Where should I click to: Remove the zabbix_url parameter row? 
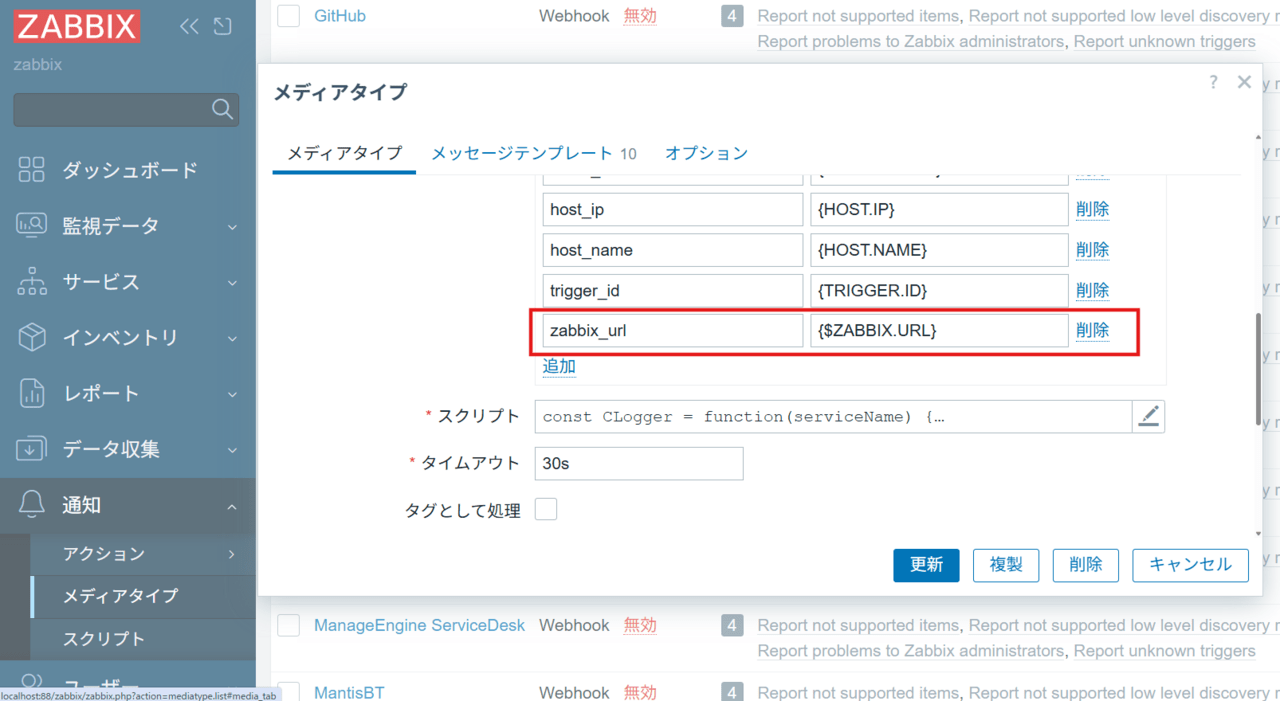[x=1092, y=330]
